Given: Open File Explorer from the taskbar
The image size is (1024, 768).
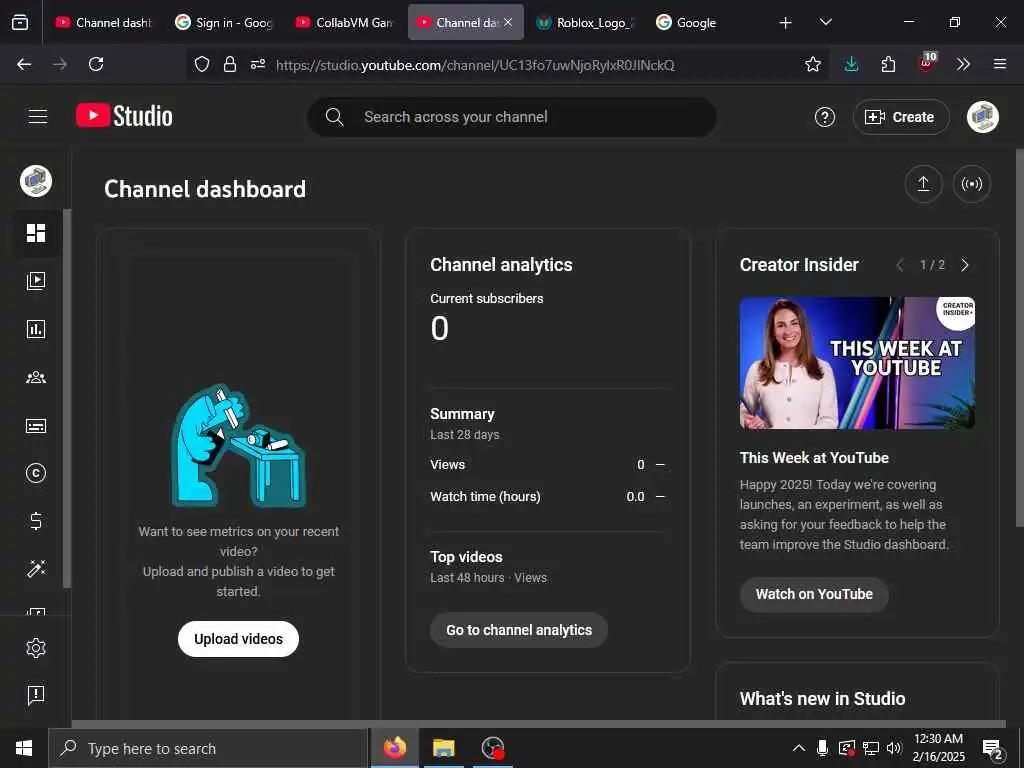Looking at the screenshot, I should click(x=443, y=748).
